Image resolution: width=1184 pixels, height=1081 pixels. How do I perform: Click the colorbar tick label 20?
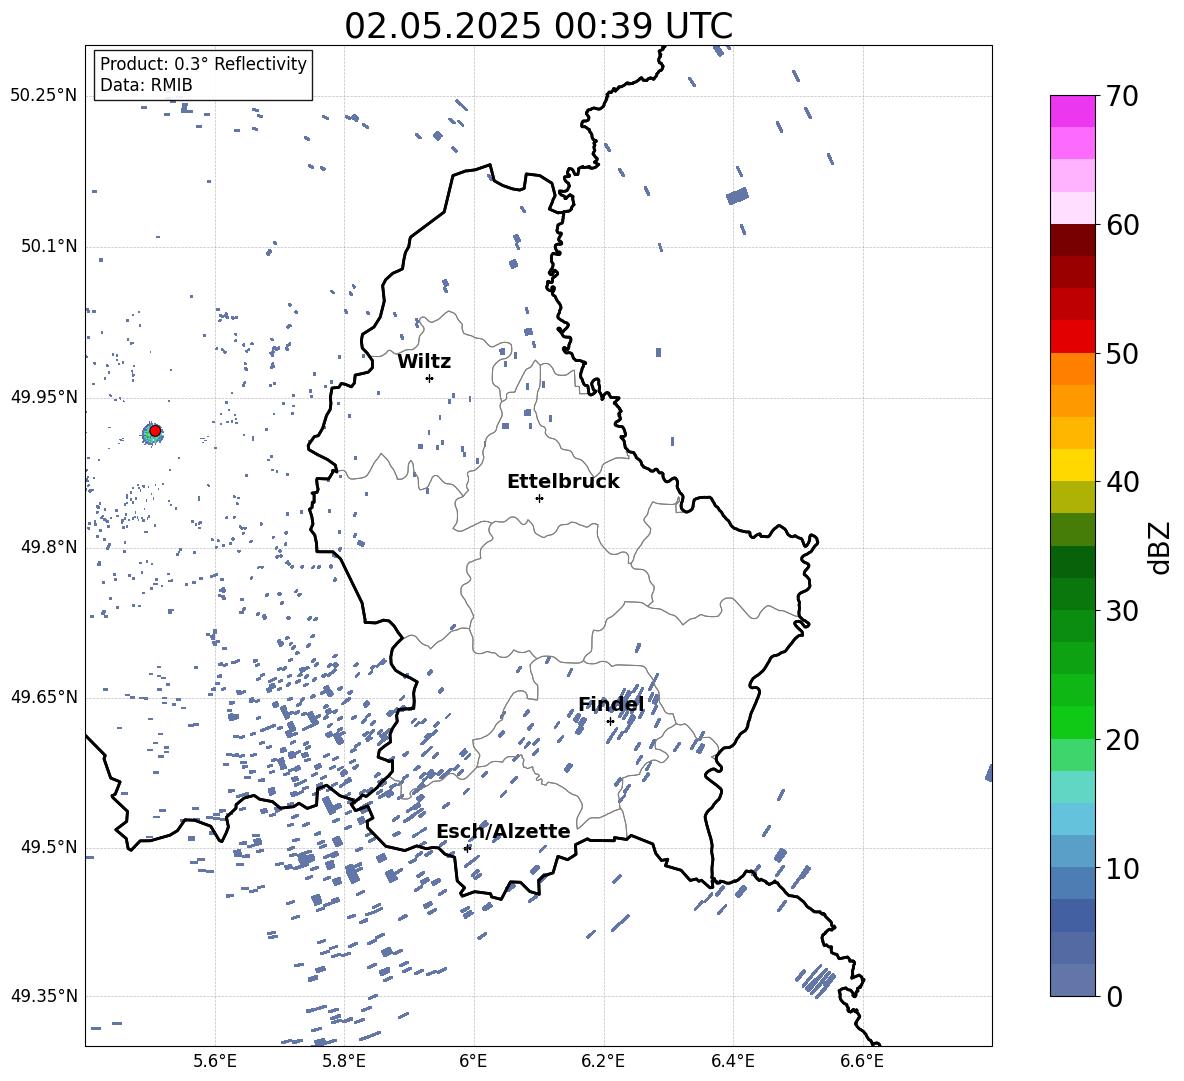coord(1122,740)
